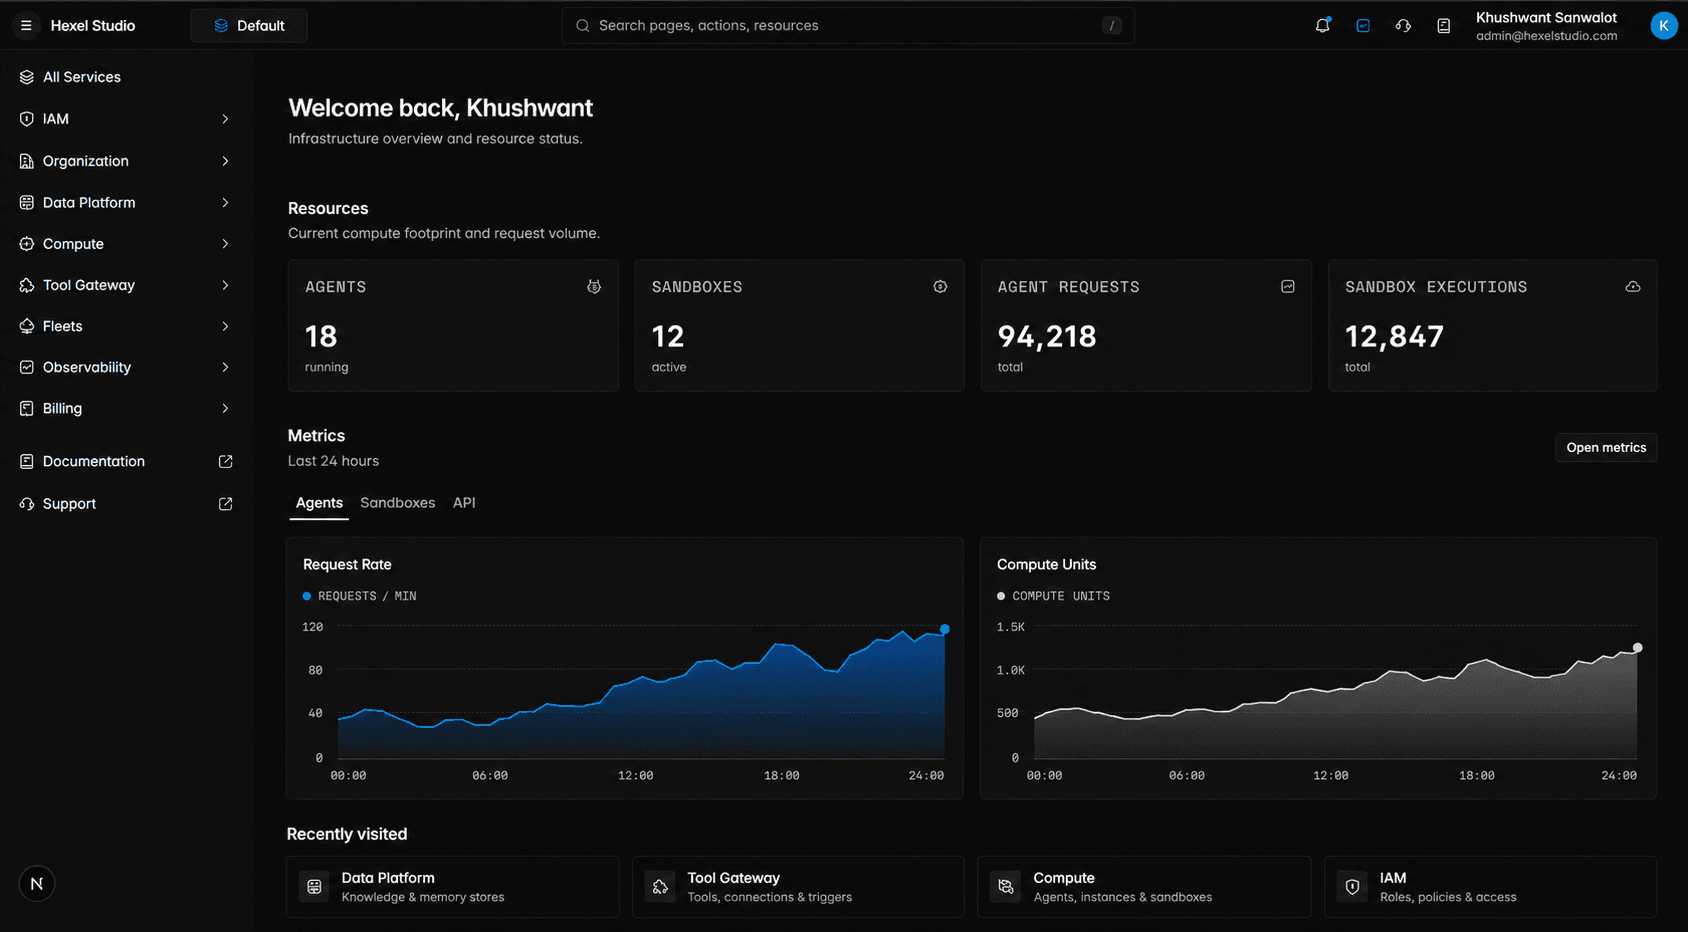Viewport: 1688px width, 932px height.
Task: Click the Hexel Studio brand name
Action: (93, 26)
